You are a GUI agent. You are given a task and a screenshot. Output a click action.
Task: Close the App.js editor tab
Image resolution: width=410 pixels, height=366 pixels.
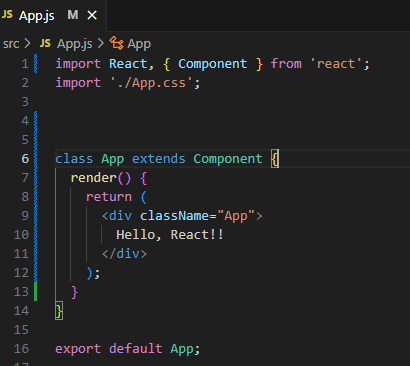pos(92,15)
